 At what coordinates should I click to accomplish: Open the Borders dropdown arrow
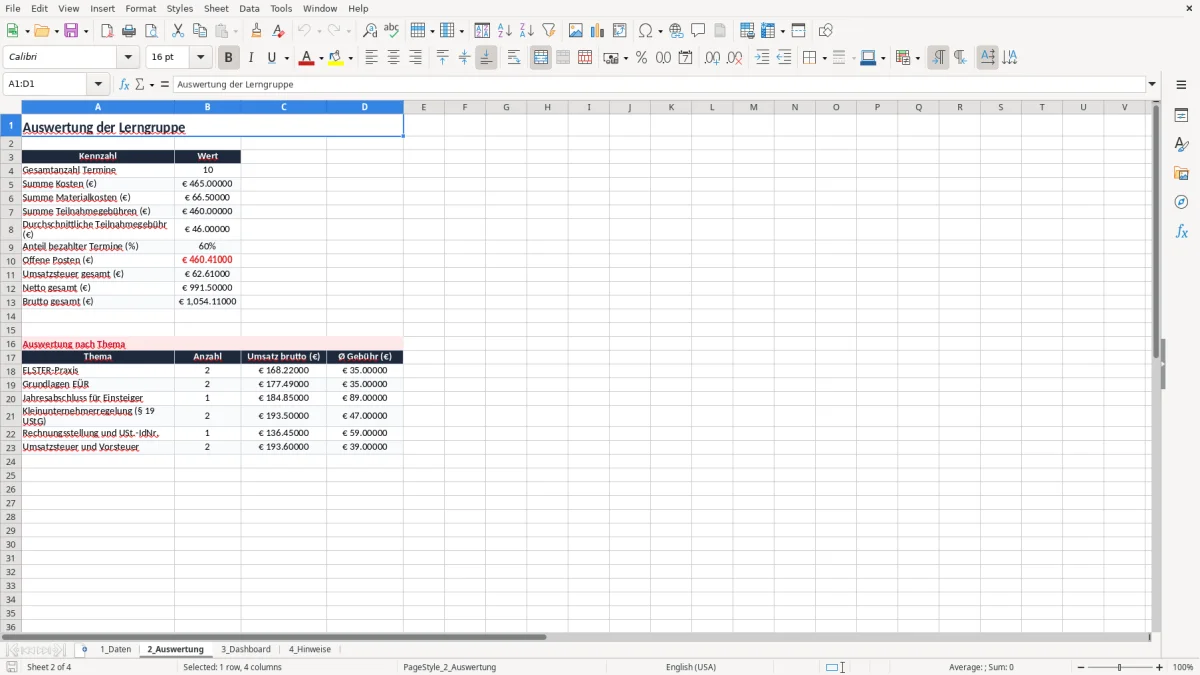(x=824, y=58)
